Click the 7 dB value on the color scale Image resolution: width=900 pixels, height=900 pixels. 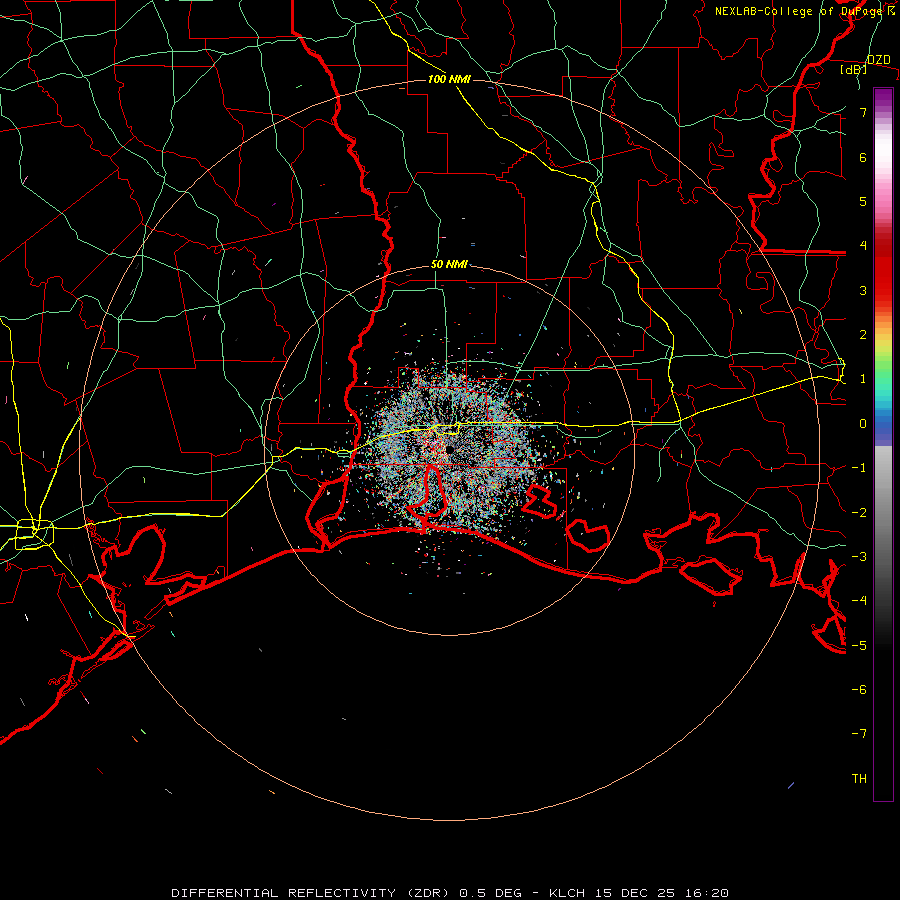click(x=863, y=112)
